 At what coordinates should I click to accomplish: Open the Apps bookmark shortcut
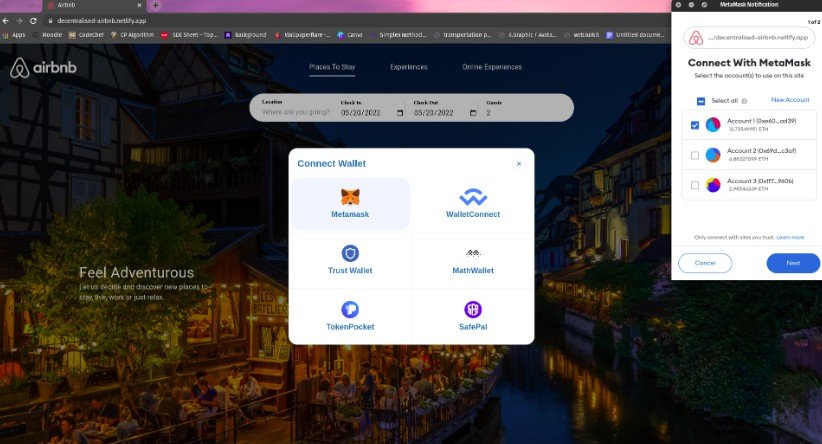(x=14, y=35)
